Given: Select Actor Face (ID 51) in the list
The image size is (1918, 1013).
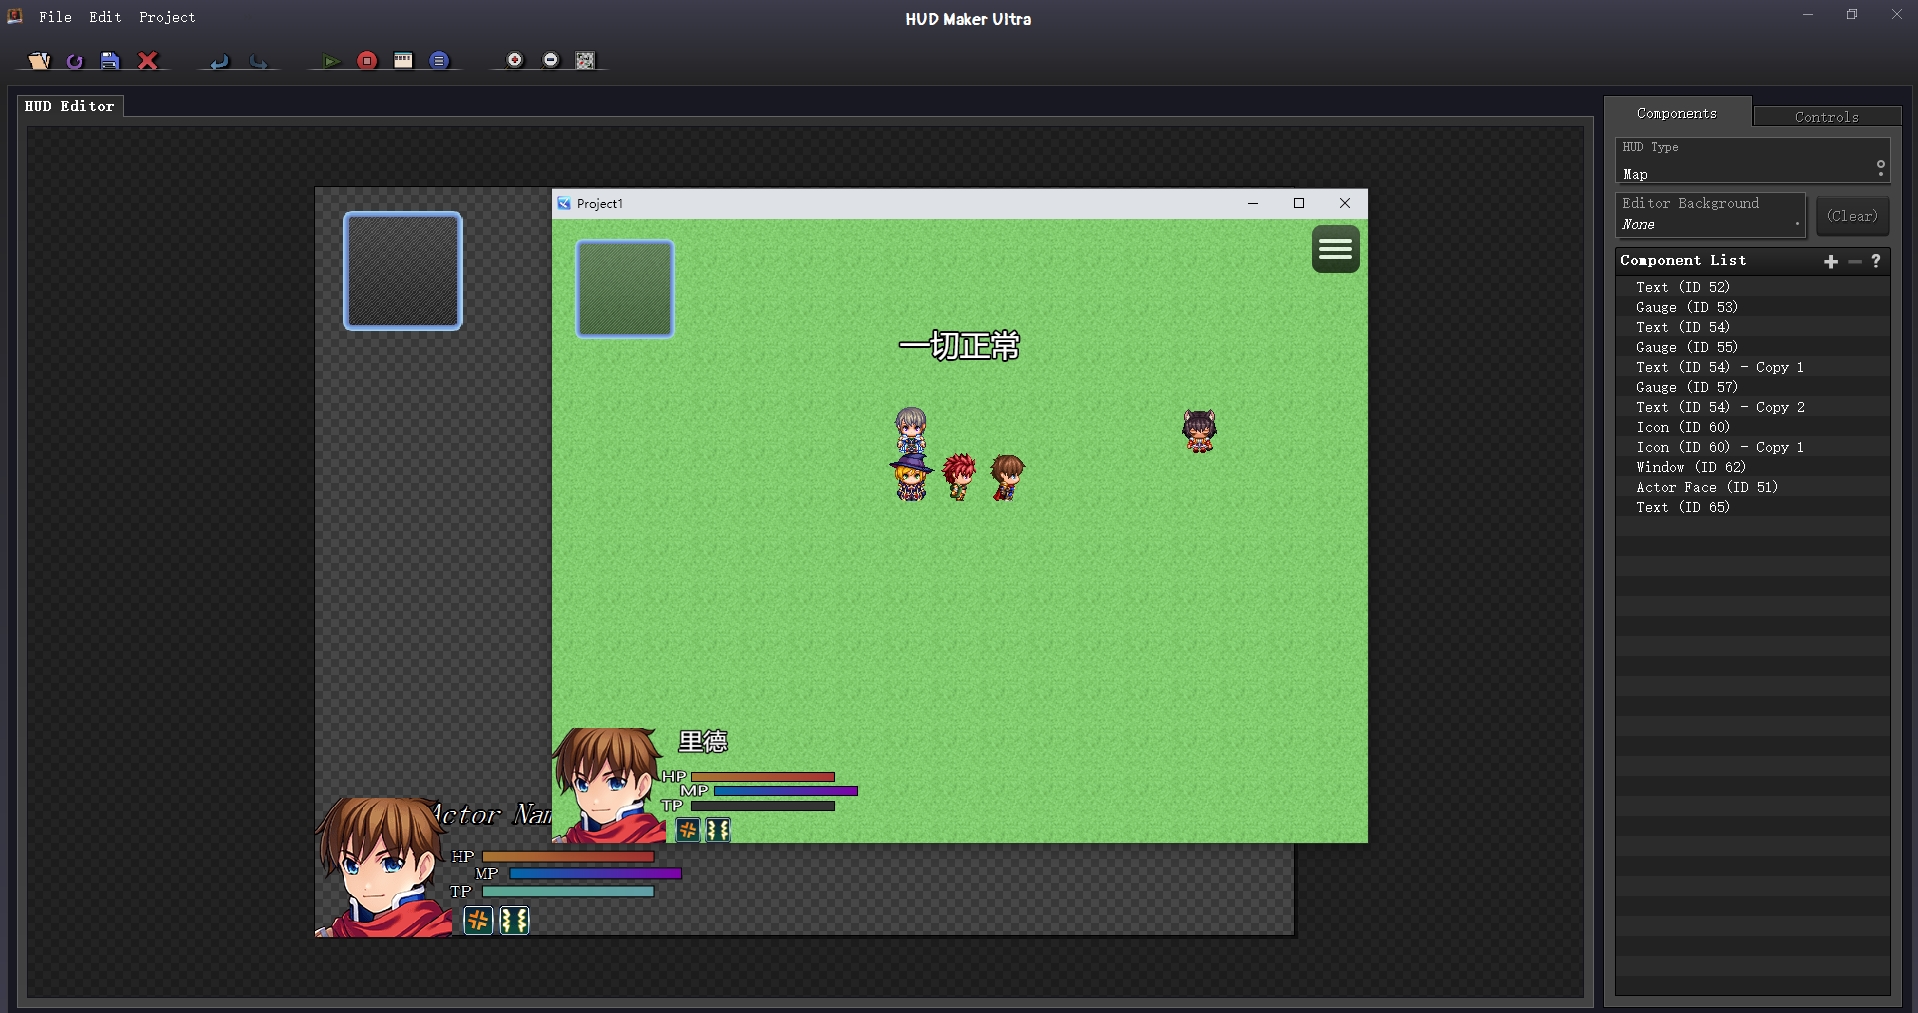Looking at the screenshot, I should point(1752,487).
